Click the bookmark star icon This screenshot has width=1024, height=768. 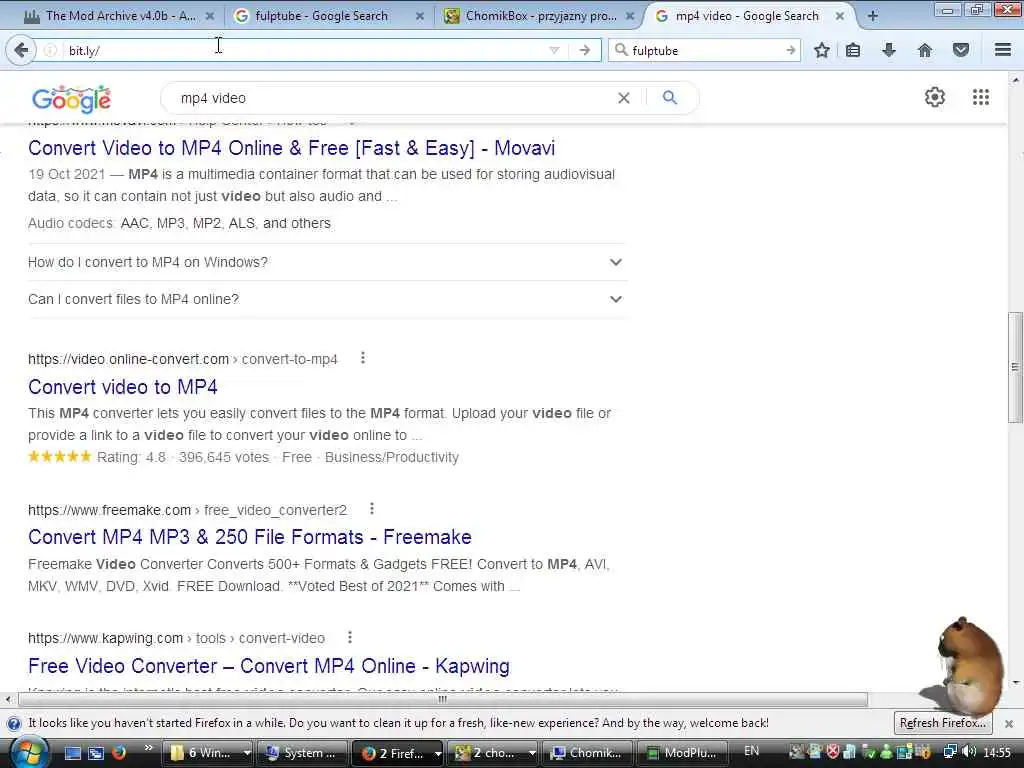[x=822, y=50]
